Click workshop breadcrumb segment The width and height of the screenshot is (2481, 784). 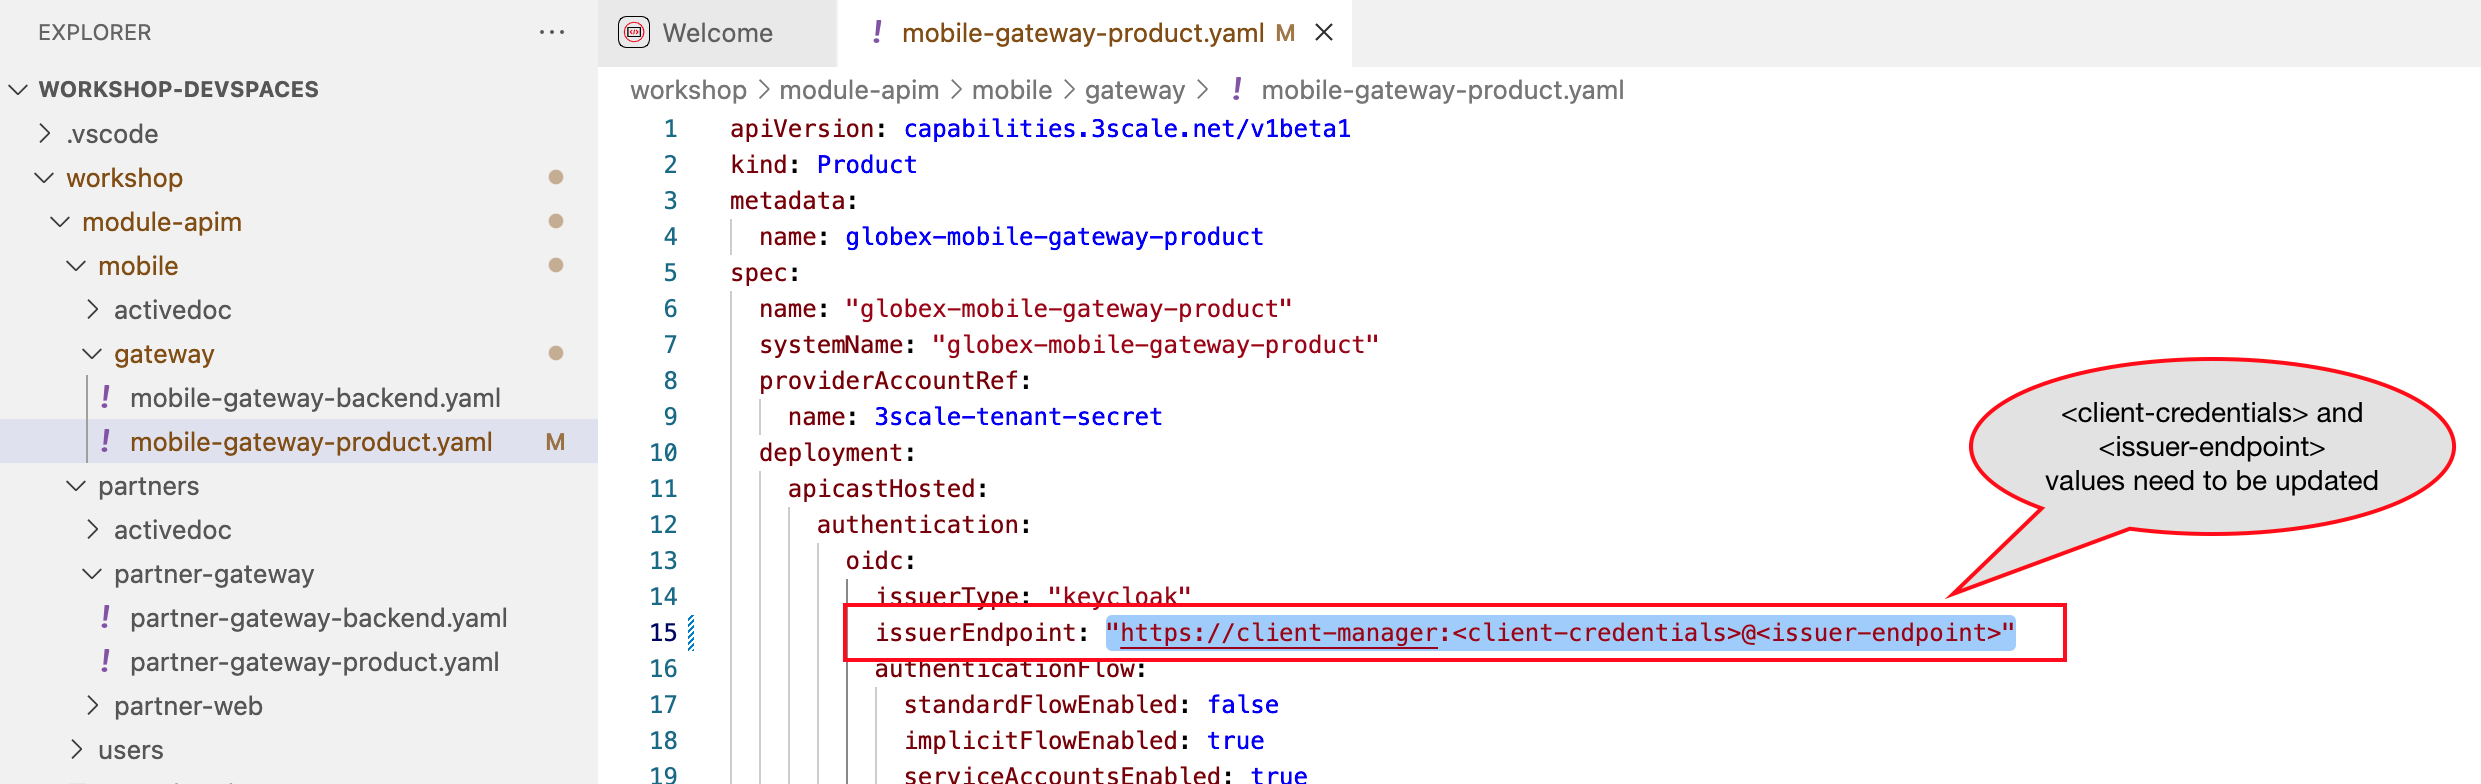click(688, 90)
